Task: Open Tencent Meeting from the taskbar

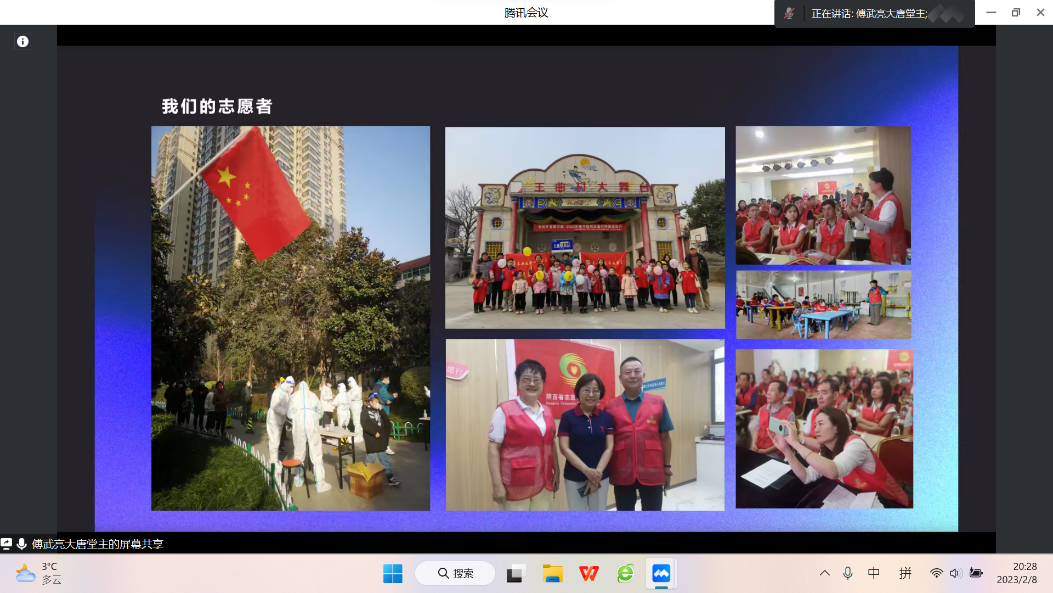Action: tap(661, 573)
